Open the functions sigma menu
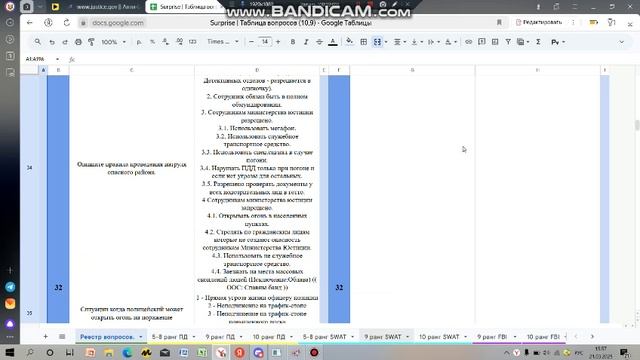Viewport: 640px width, 360px height. [x=538, y=42]
